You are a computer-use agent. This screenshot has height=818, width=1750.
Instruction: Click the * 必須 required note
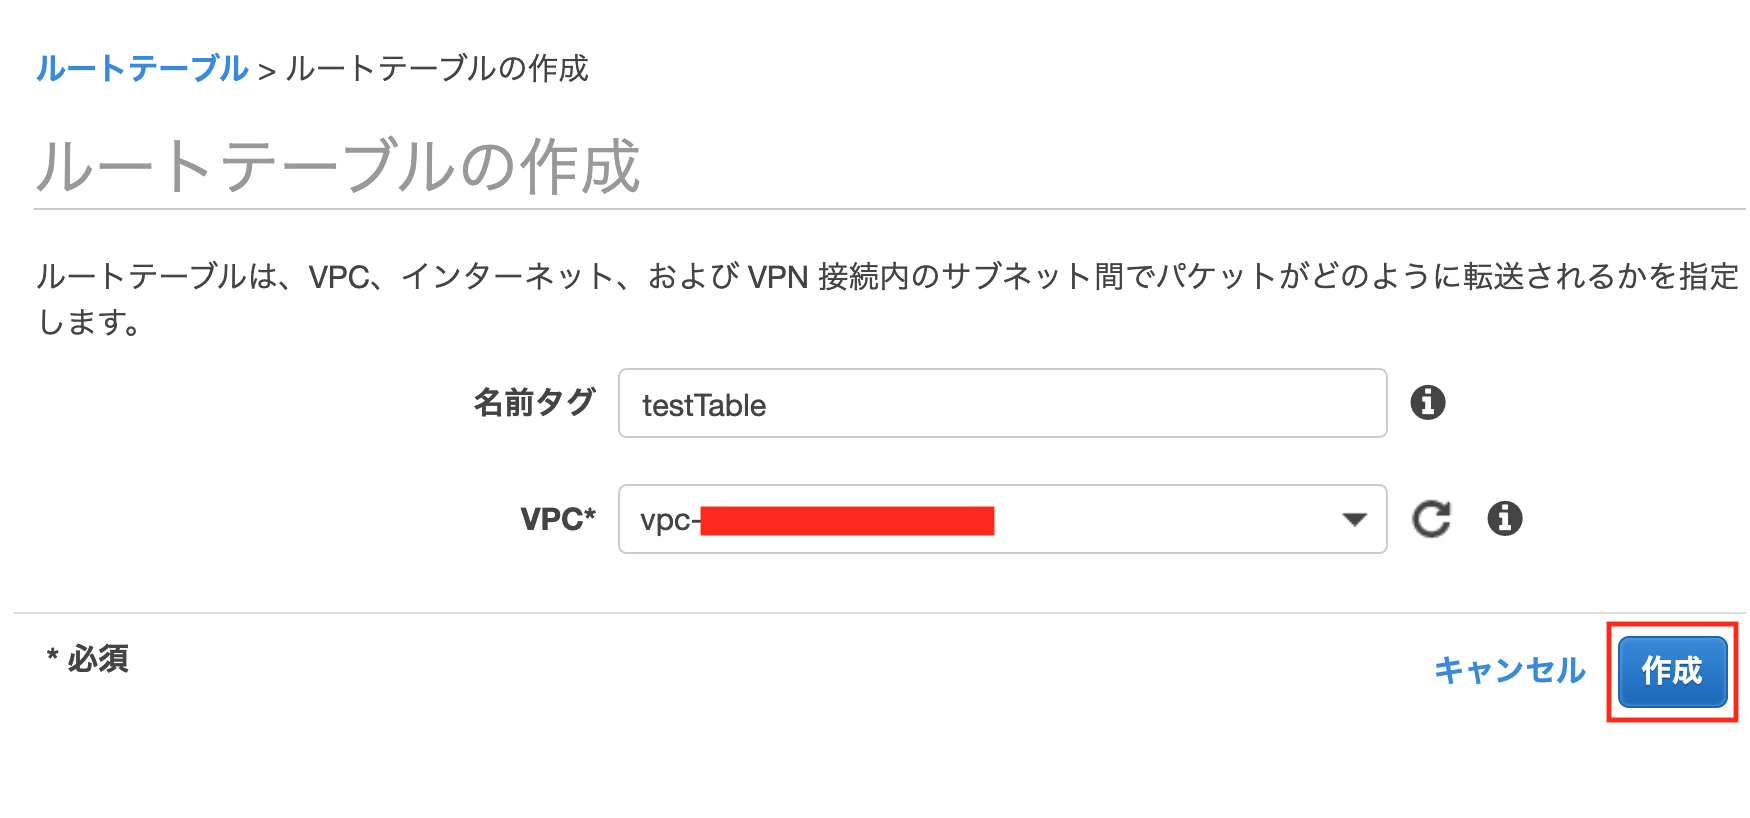click(x=88, y=659)
